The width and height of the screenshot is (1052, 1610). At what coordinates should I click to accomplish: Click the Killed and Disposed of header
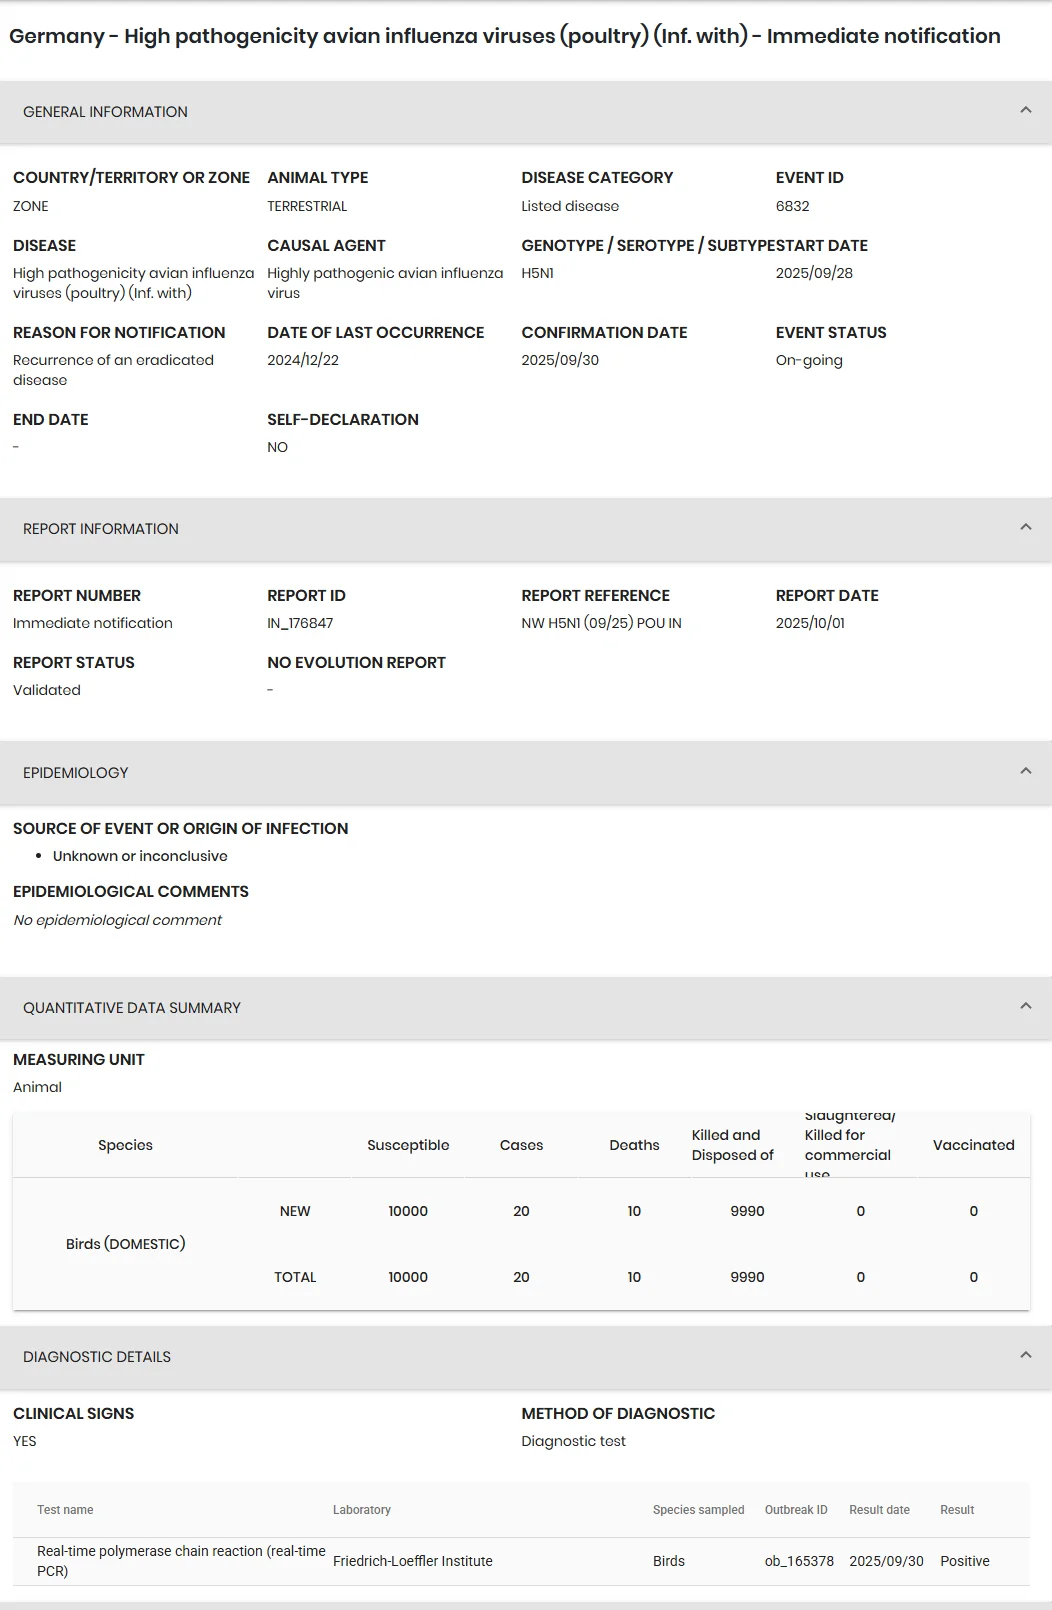(x=733, y=1145)
